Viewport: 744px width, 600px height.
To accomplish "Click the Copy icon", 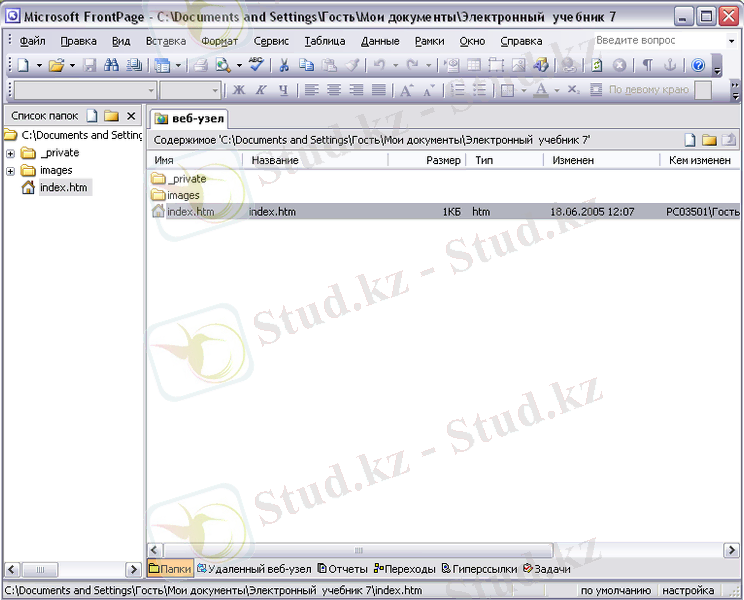I will (307, 65).
